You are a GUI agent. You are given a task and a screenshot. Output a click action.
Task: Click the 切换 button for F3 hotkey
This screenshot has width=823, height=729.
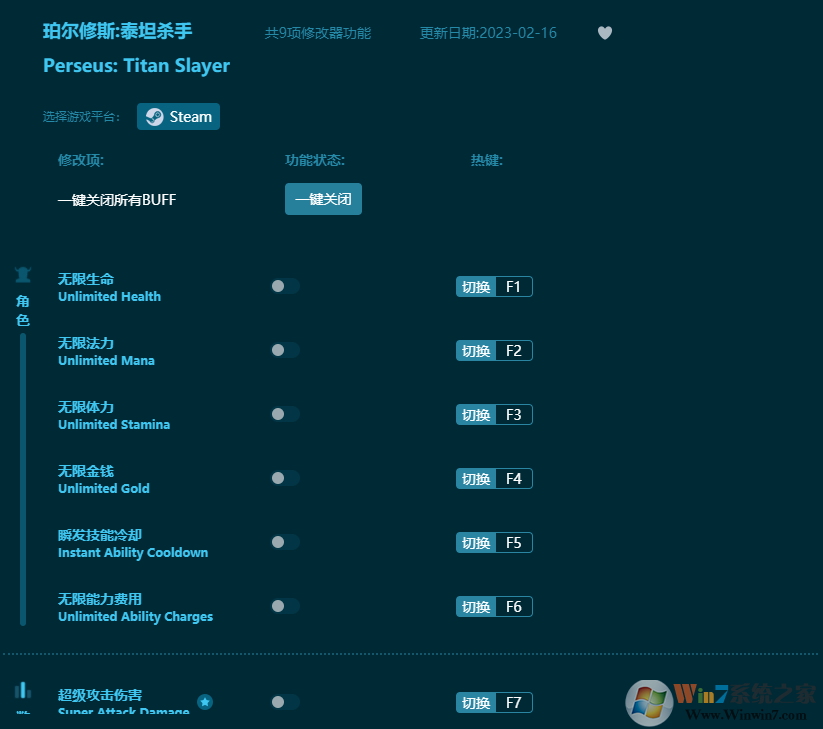476,415
